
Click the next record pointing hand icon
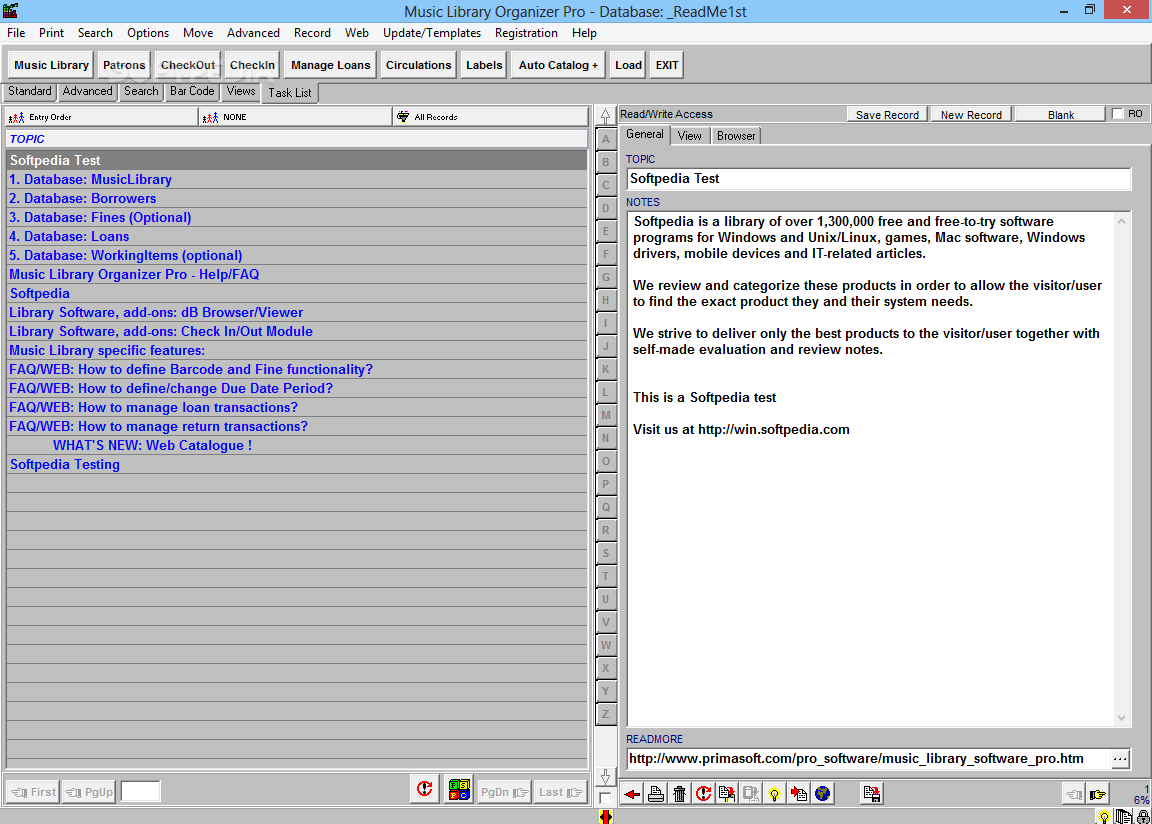pyautogui.click(x=1098, y=794)
